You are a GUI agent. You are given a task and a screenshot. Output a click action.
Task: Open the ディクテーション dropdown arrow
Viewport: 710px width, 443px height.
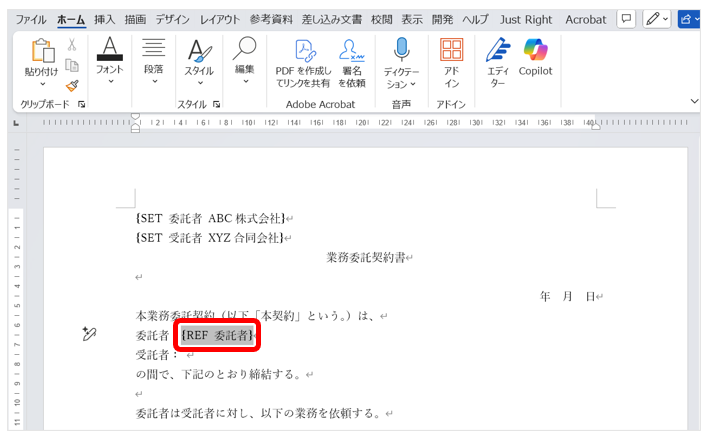pyautogui.click(x=413, y=84)
